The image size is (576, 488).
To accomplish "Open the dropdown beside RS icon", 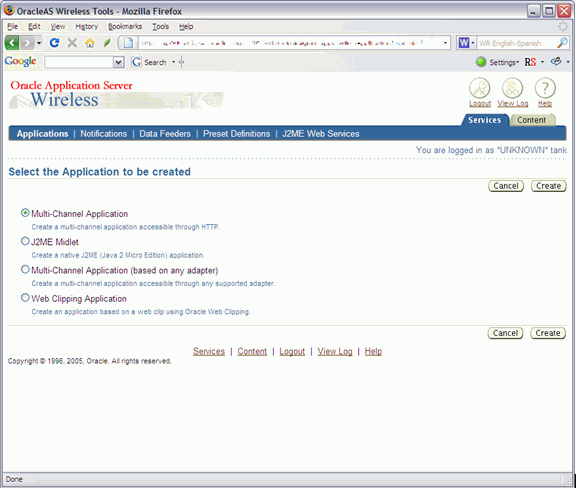I will 542,62.
